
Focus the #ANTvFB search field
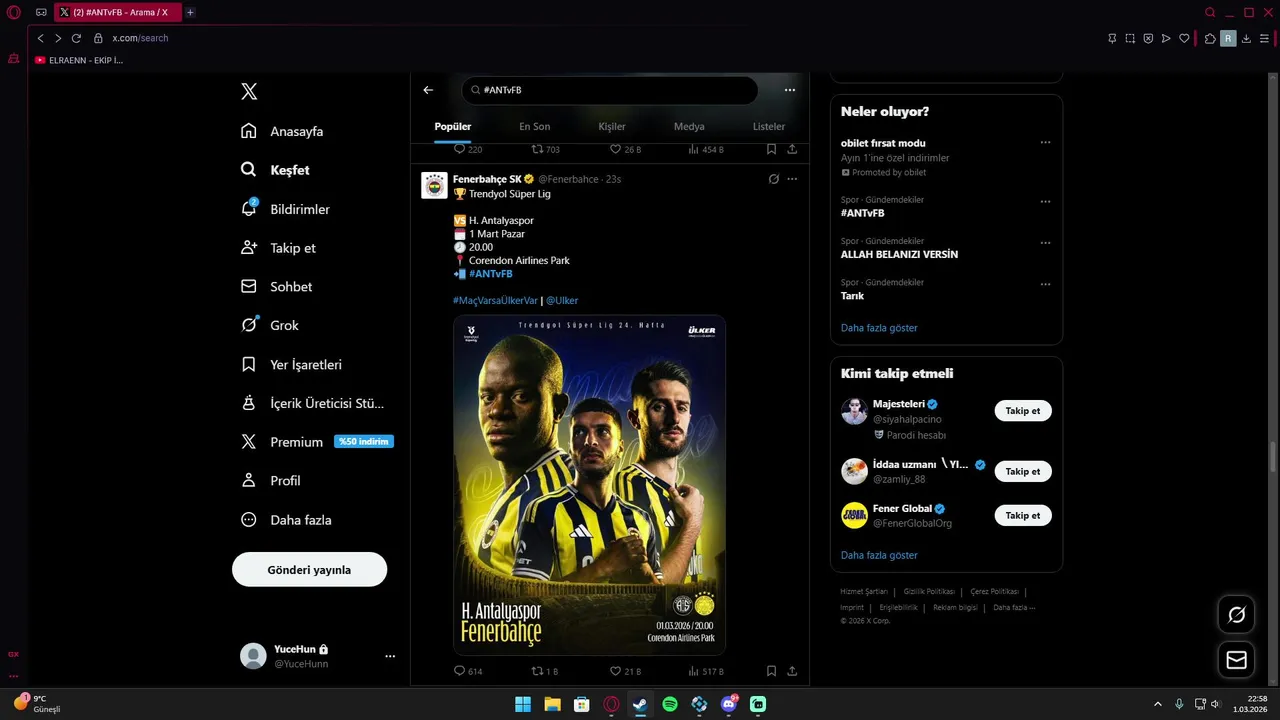coord(609,90)
